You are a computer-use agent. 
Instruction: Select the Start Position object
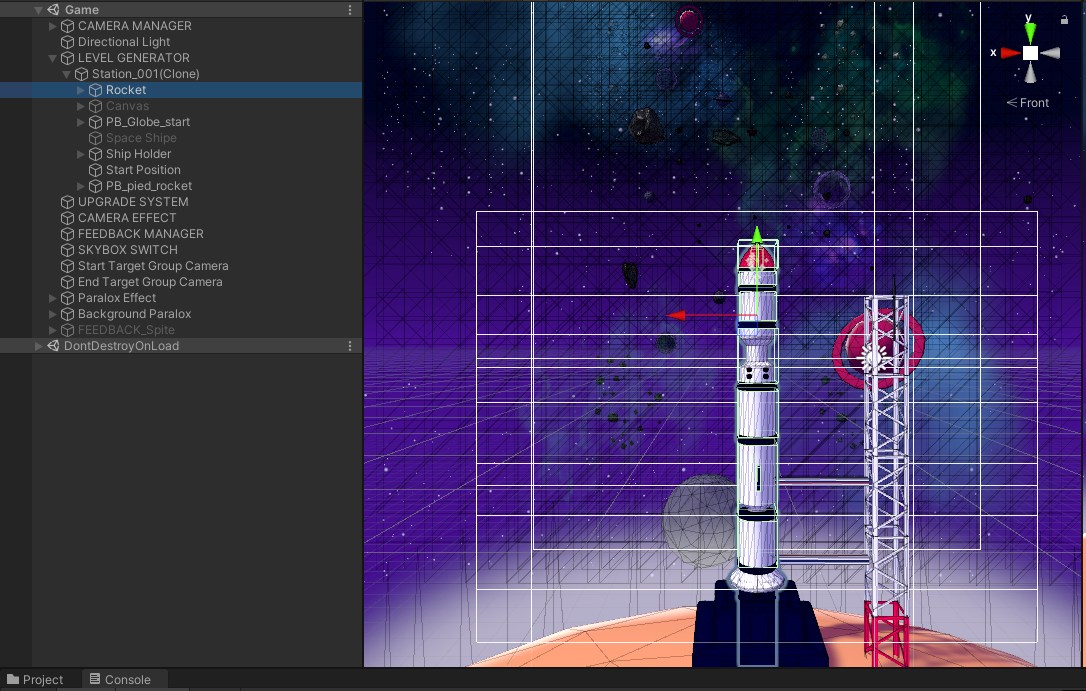coord(143,170)
